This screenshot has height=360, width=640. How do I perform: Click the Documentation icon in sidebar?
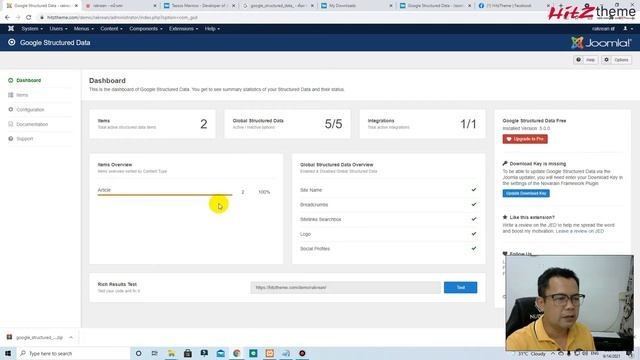[x=11, y=124]
